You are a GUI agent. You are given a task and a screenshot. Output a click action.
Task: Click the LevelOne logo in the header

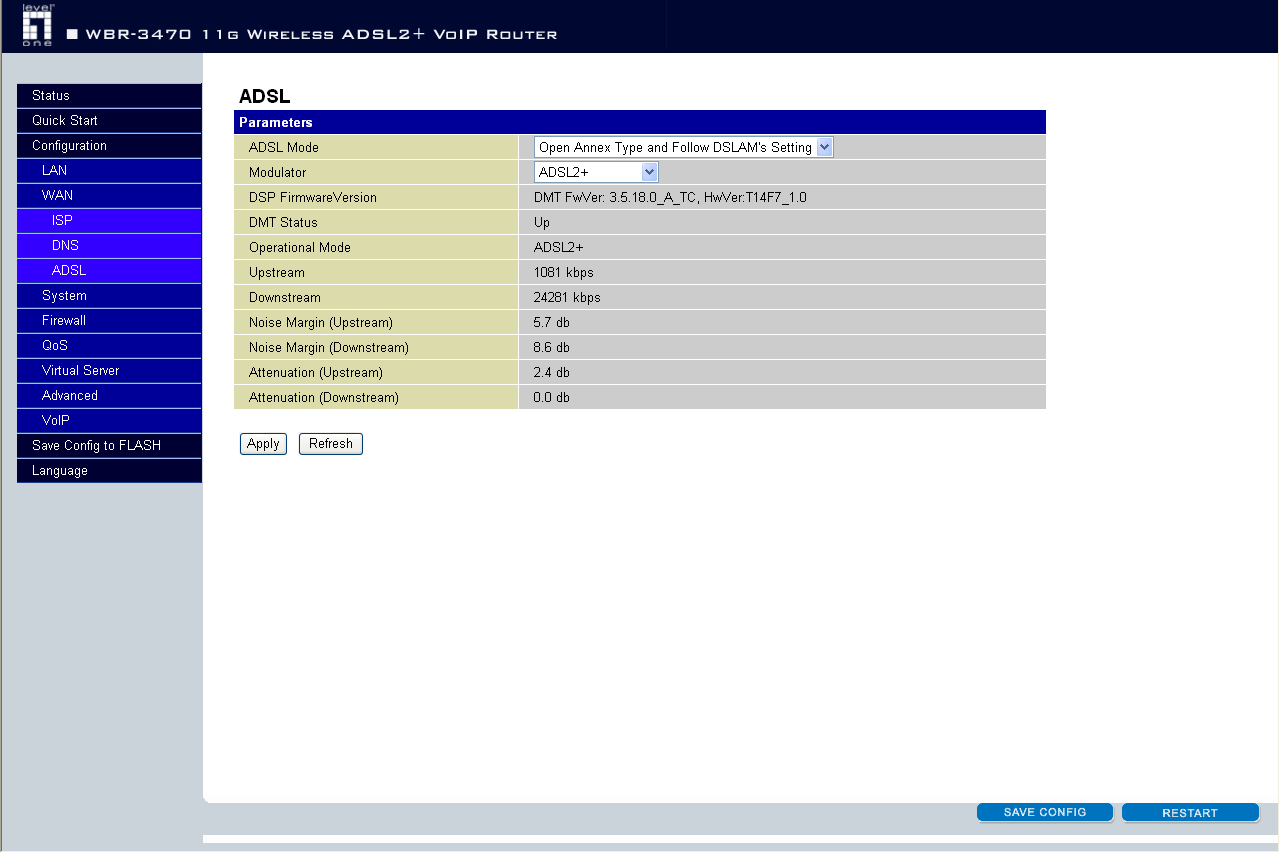[37, 24]
